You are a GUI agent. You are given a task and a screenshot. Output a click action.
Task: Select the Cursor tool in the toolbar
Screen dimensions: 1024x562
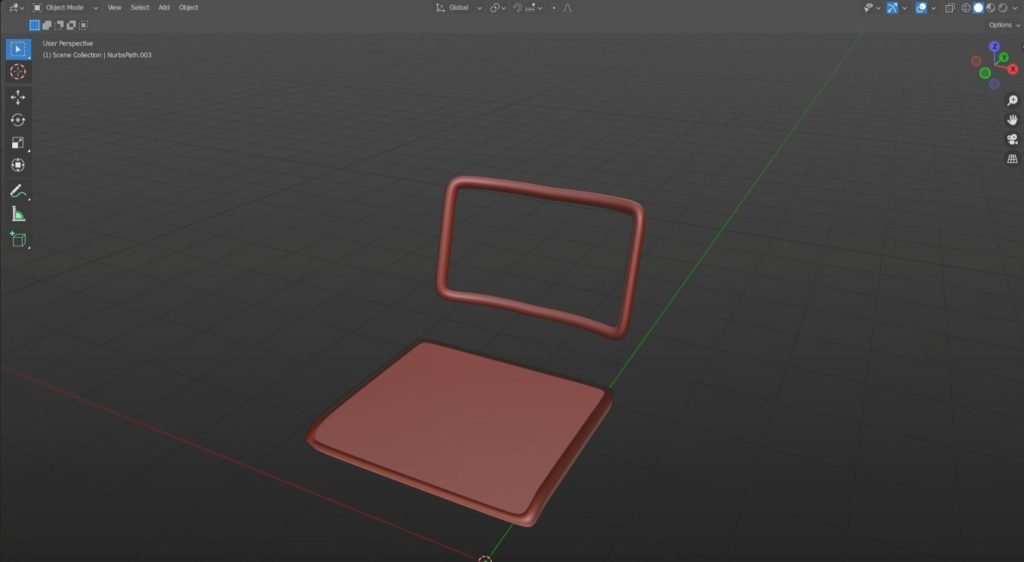pos(18,72)
